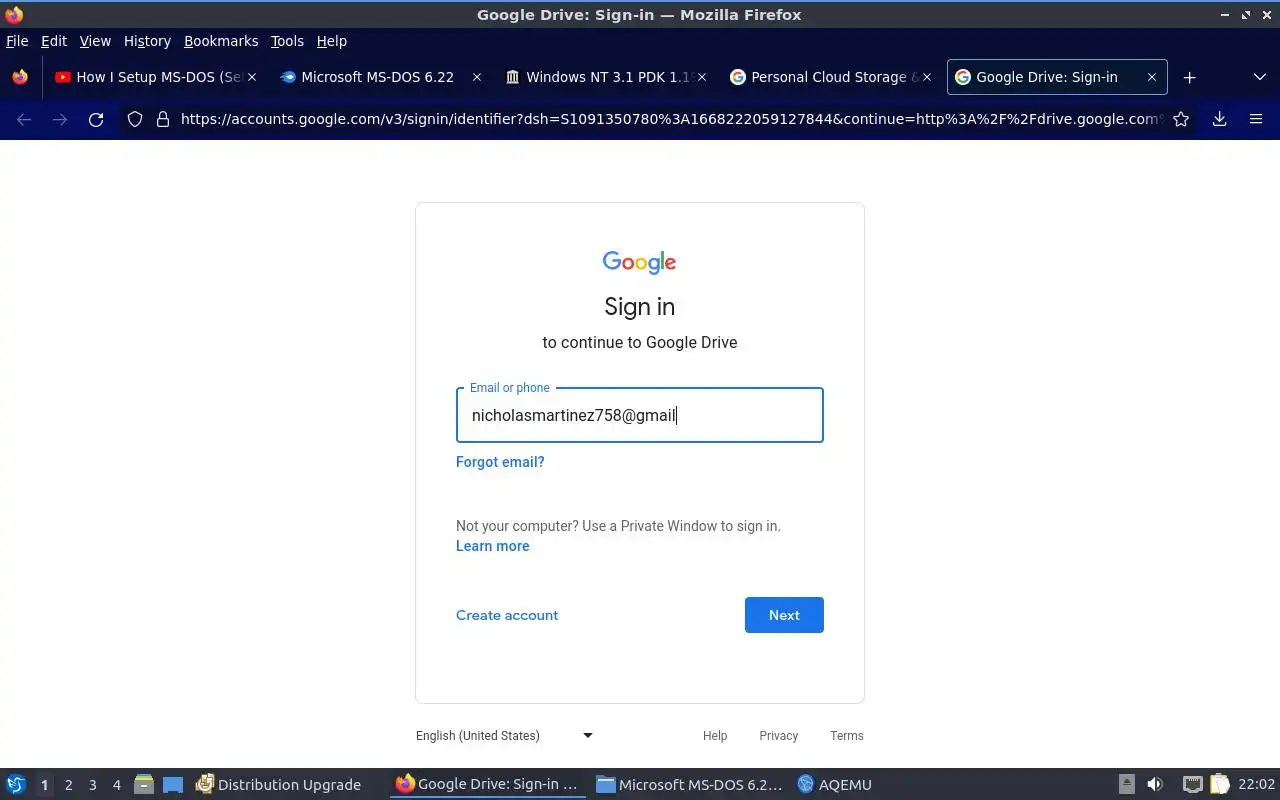1280x800 pixels.
Task: Click the removable media tray icon
Action: click(x=1127, y=785)
